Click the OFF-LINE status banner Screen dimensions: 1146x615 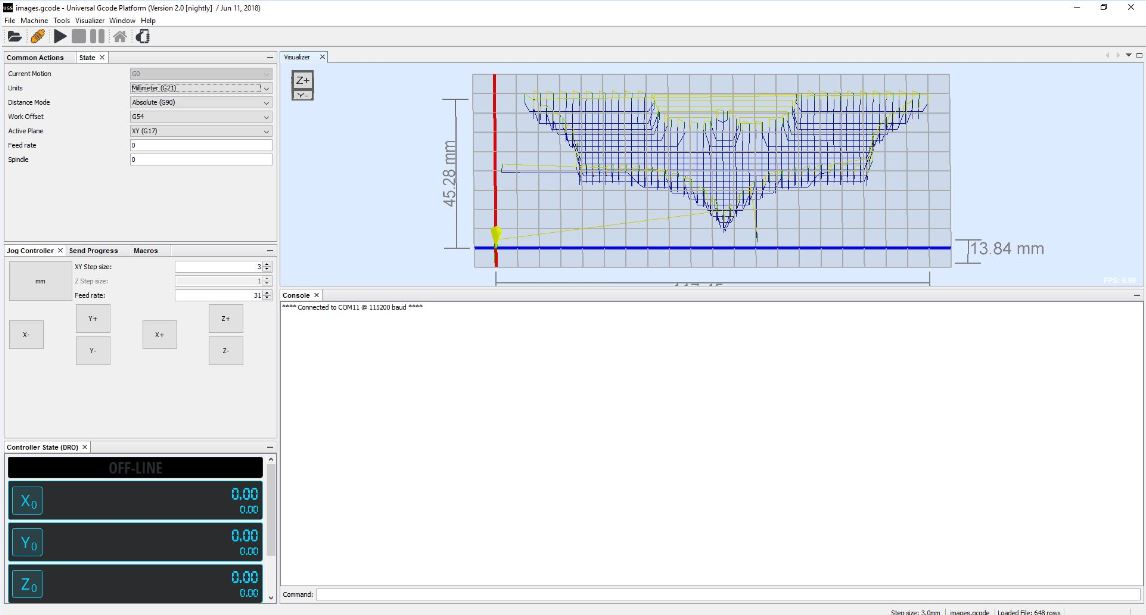click(135, 467)
